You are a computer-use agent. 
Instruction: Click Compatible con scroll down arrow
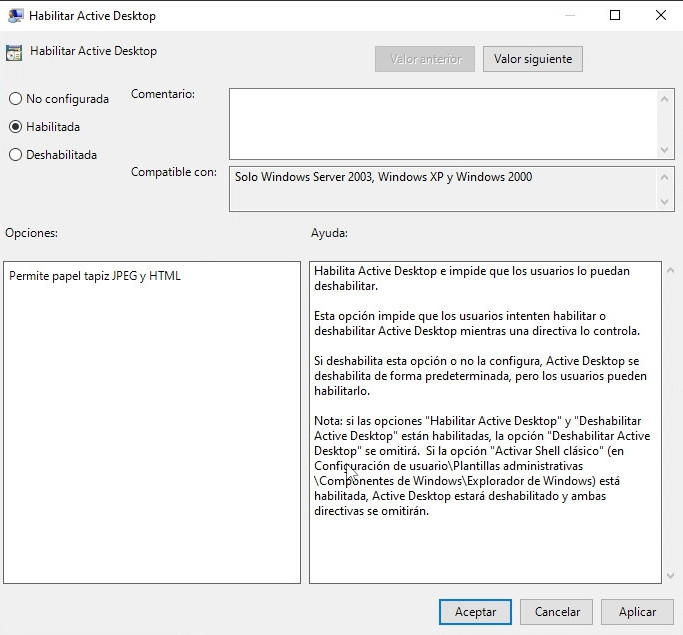coord(666,202)
